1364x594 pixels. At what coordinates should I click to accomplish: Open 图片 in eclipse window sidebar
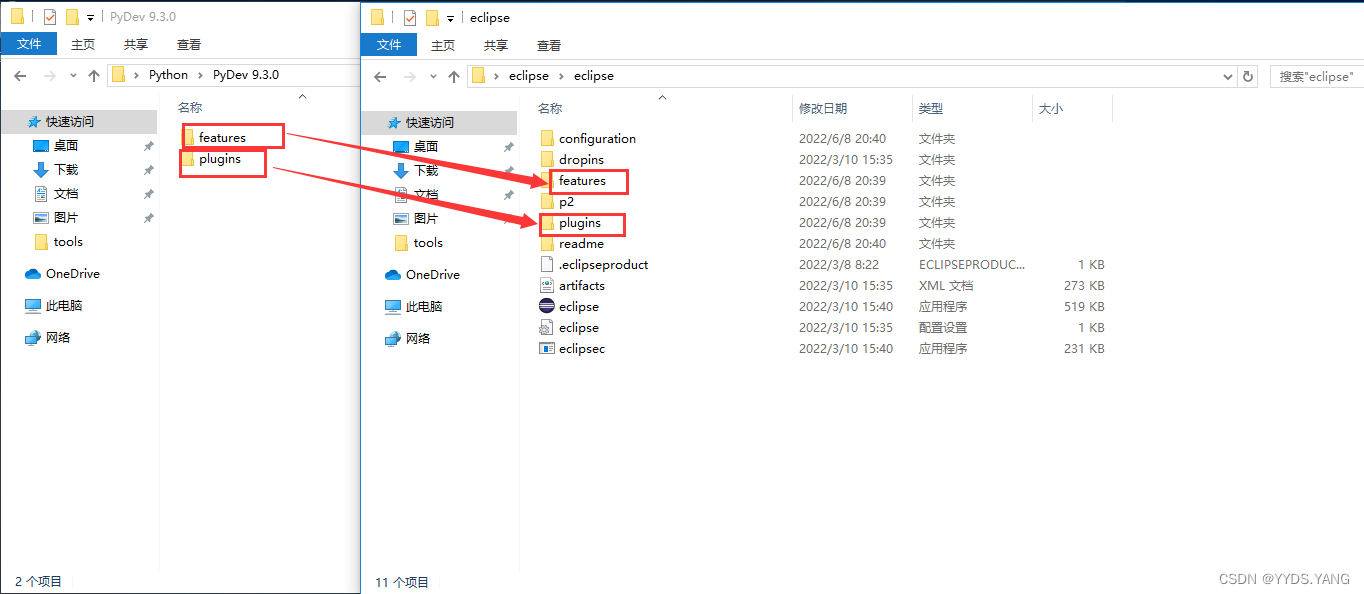[x=426, y=218]
